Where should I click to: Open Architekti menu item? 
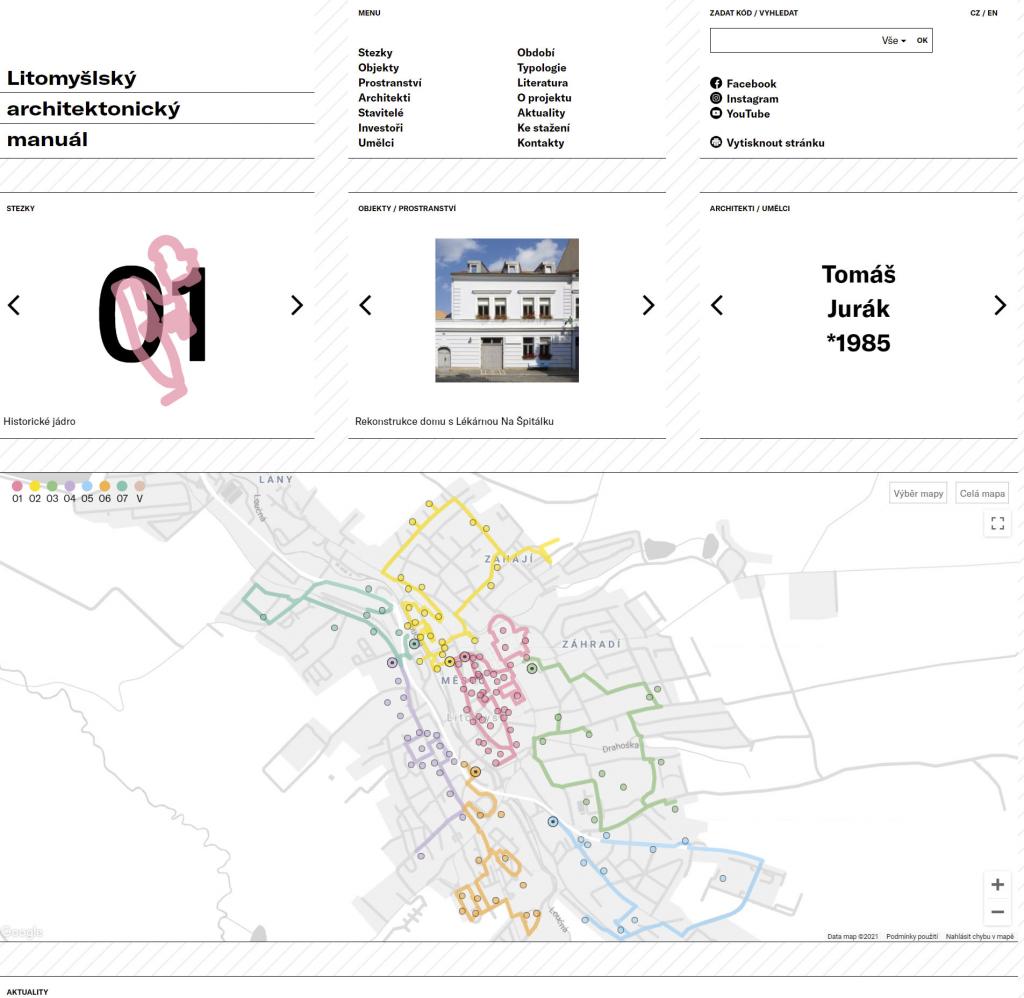point(384,98)
